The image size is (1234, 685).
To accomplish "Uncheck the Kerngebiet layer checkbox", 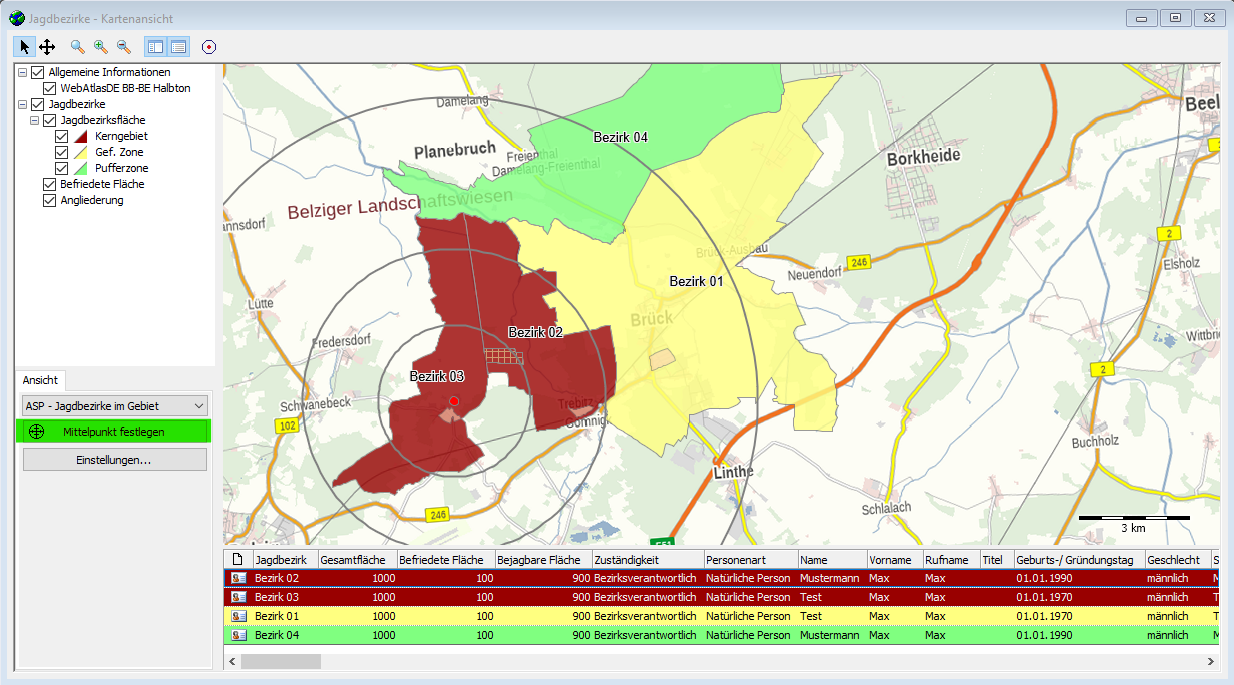I will (x=62, y=136).
